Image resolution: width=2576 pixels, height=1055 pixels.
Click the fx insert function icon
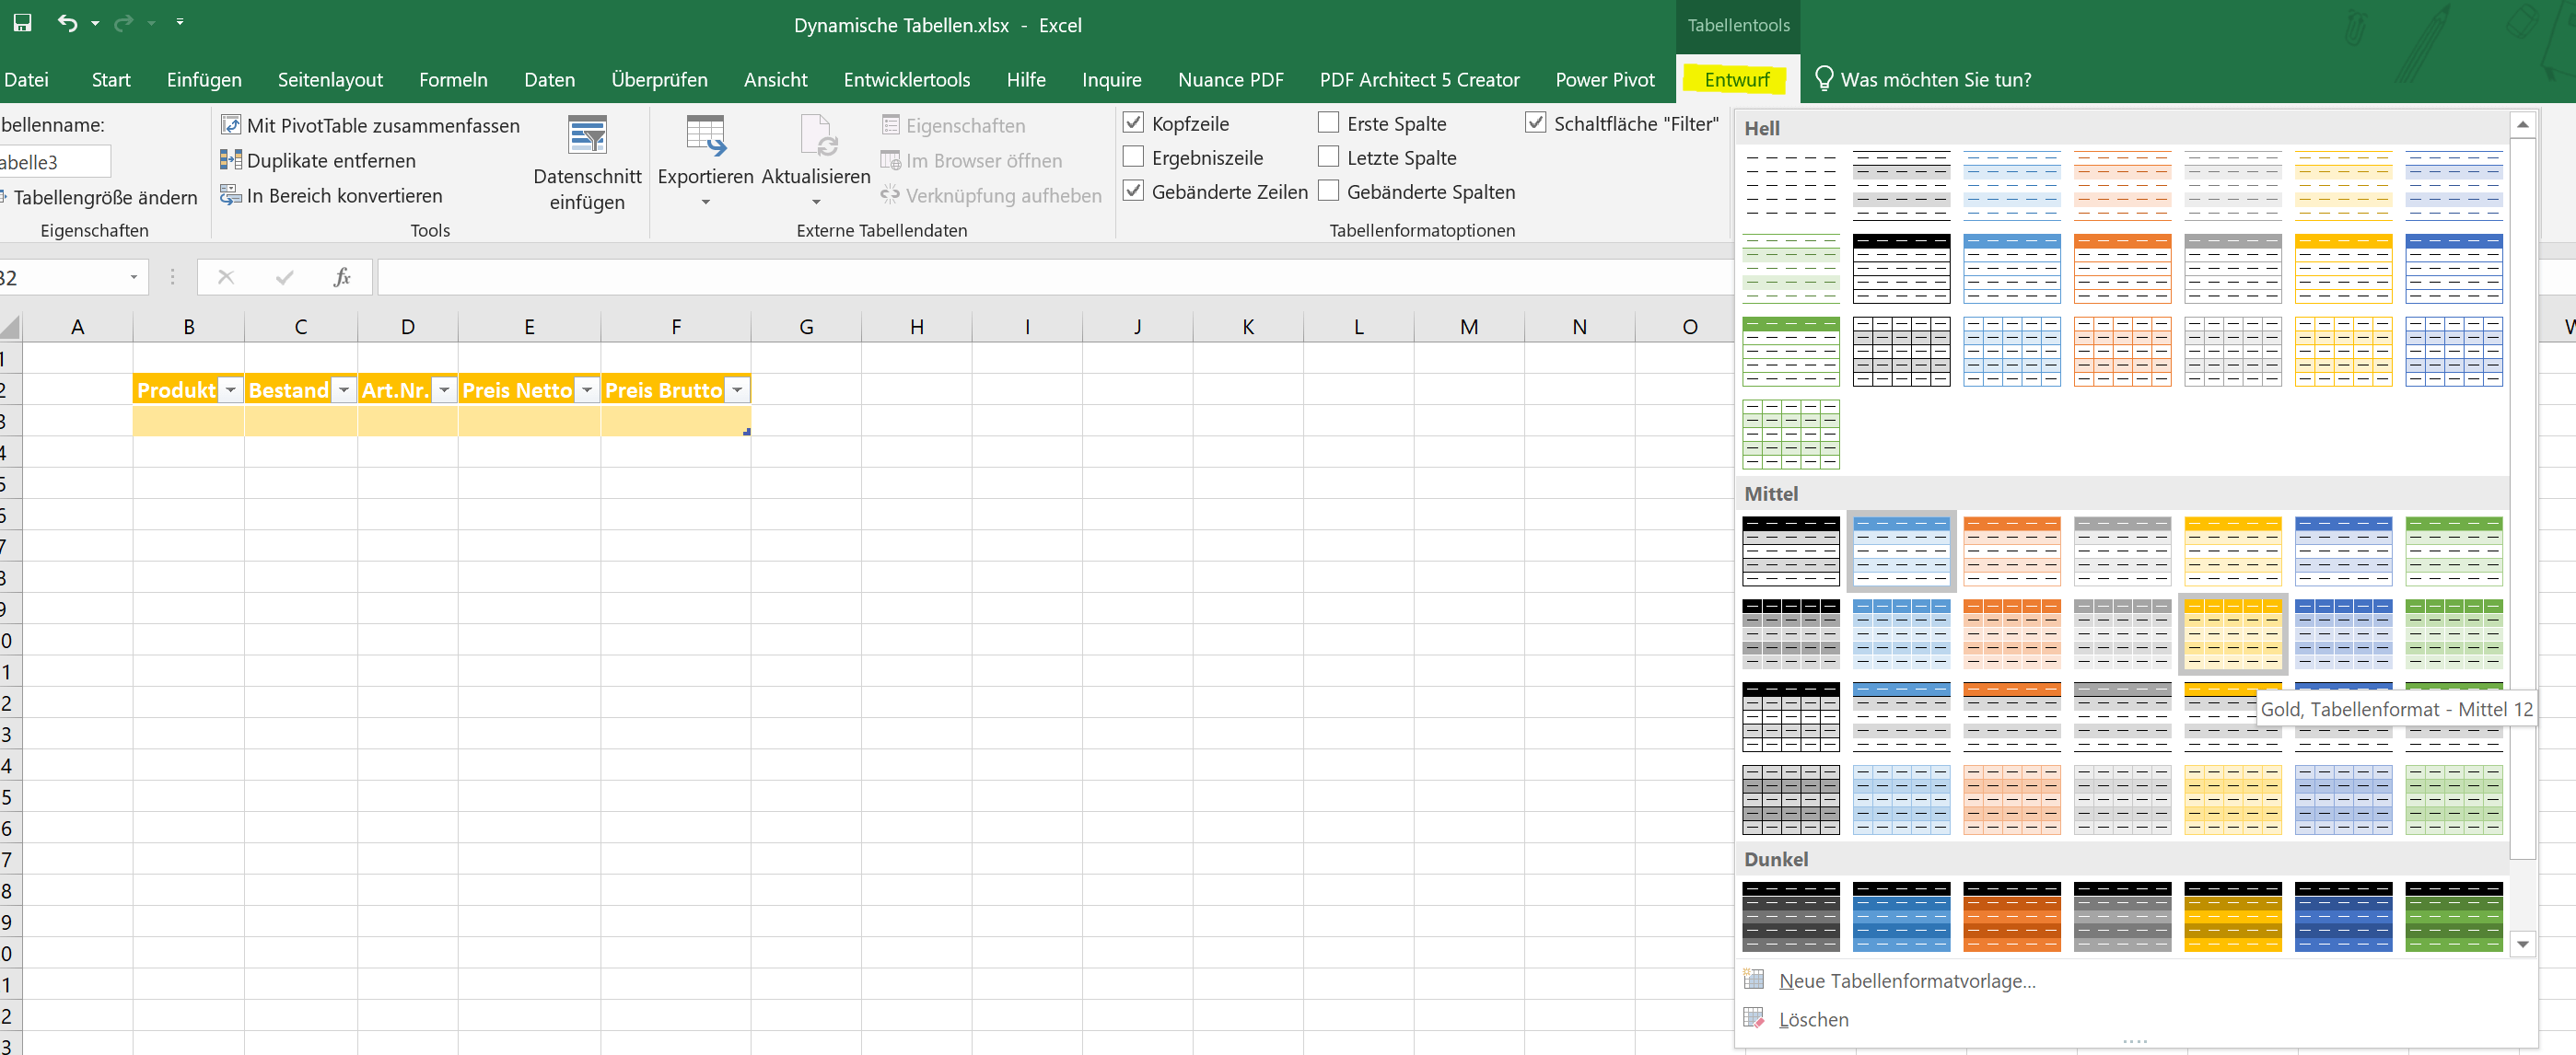coord(342,277)
